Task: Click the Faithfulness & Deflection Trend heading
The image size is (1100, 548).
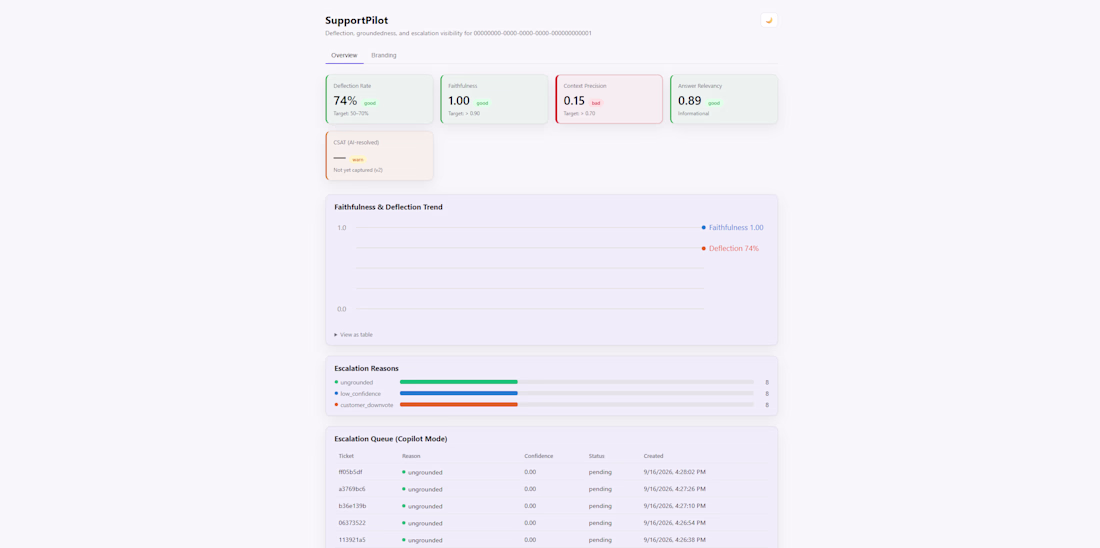Action: (x=388, y=207)
